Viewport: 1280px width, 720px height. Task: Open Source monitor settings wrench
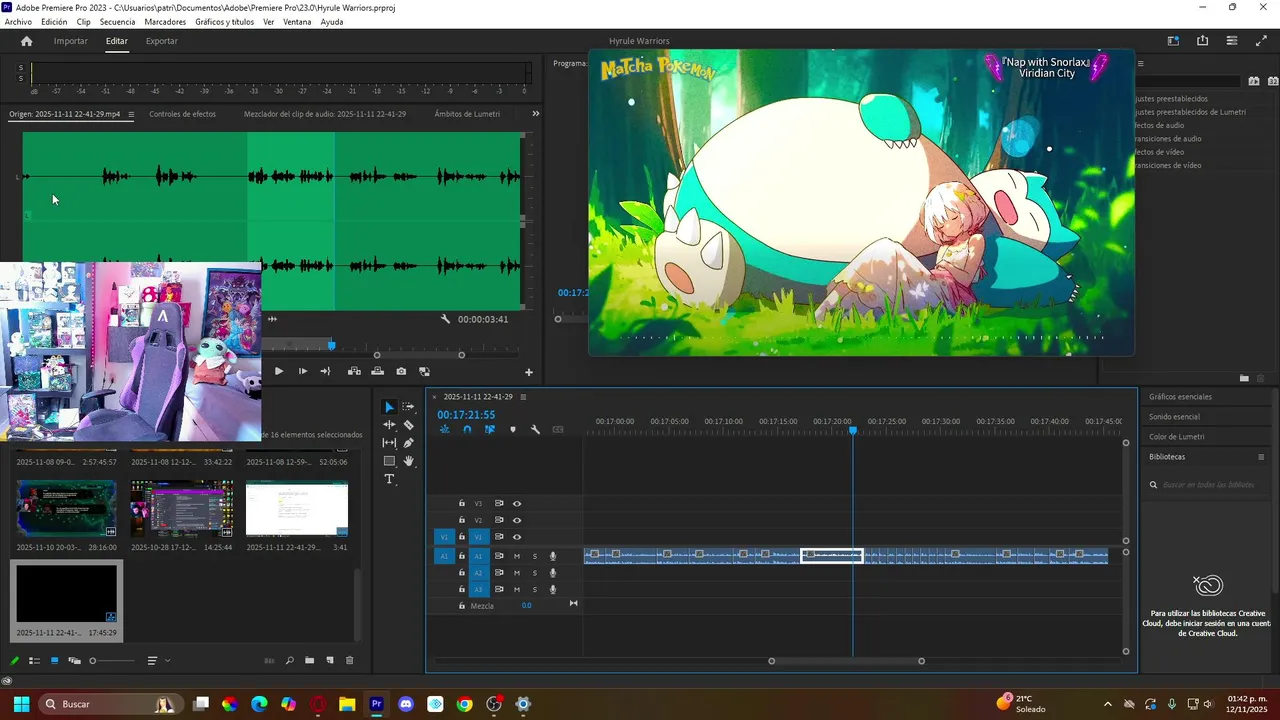(445, 319)
